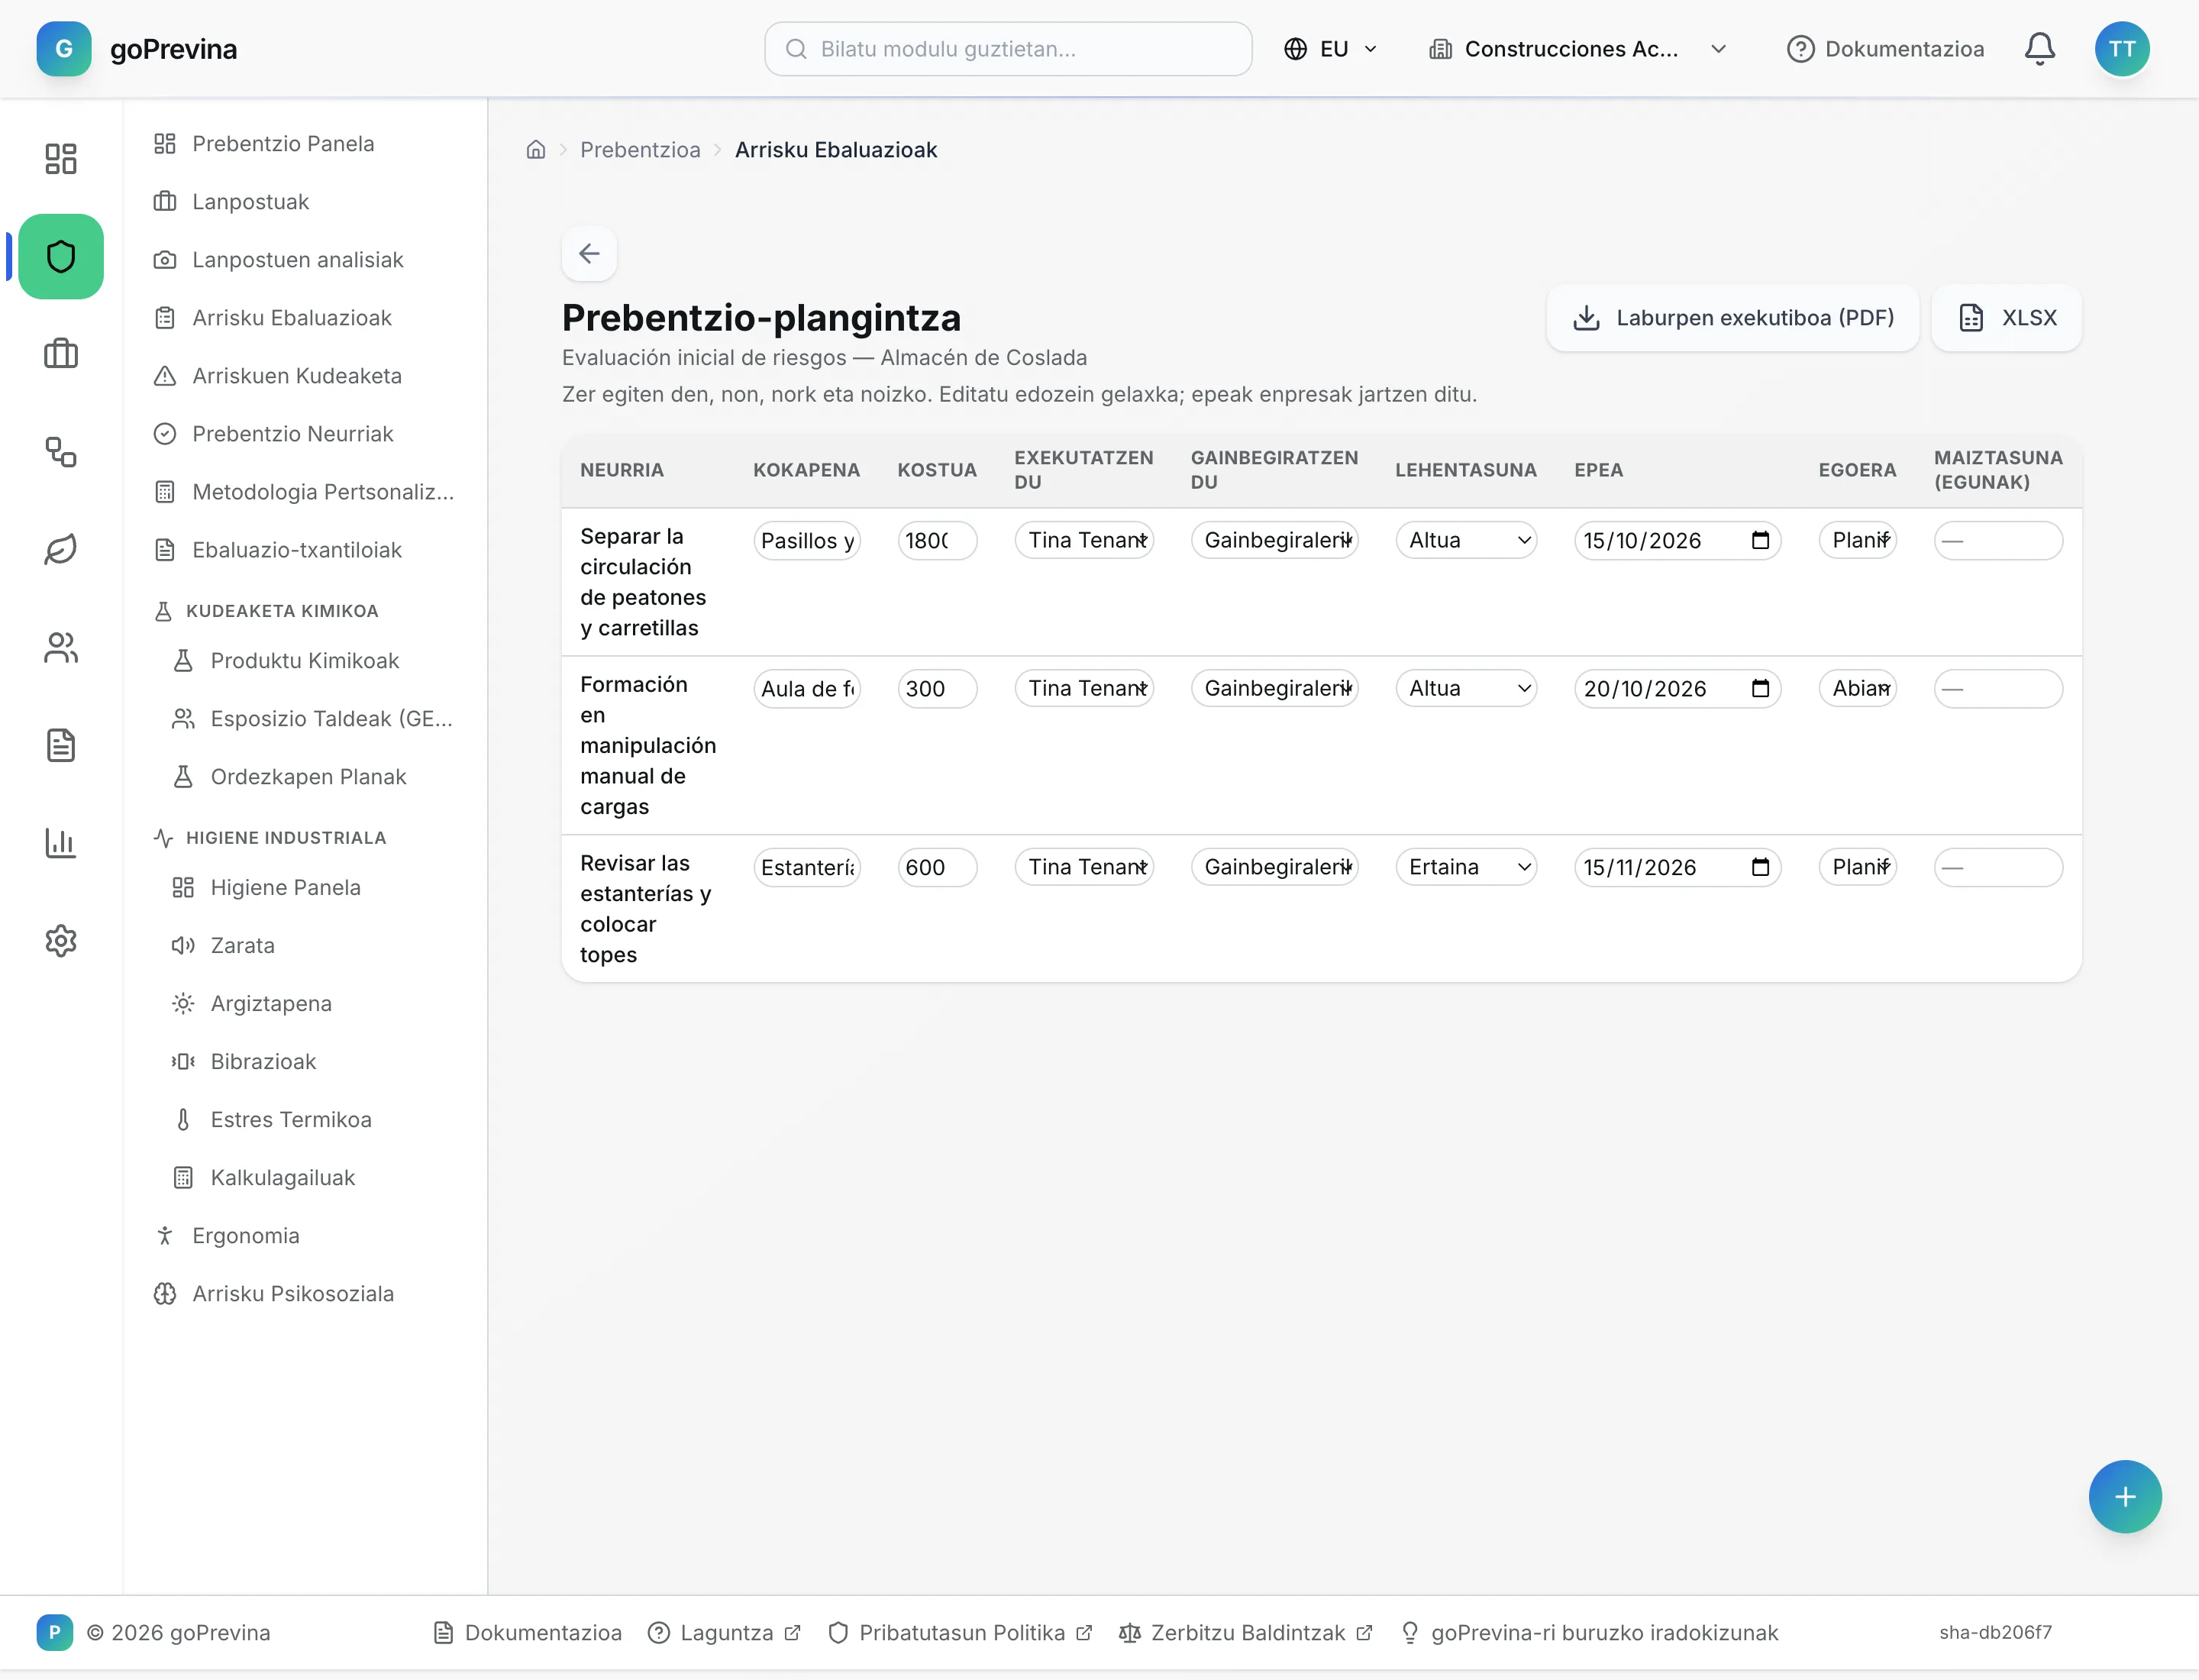Go to Prebentzio Panela in sidebar
The width and height of the screenshot is (2199, 1680).
tap(305, 144)
